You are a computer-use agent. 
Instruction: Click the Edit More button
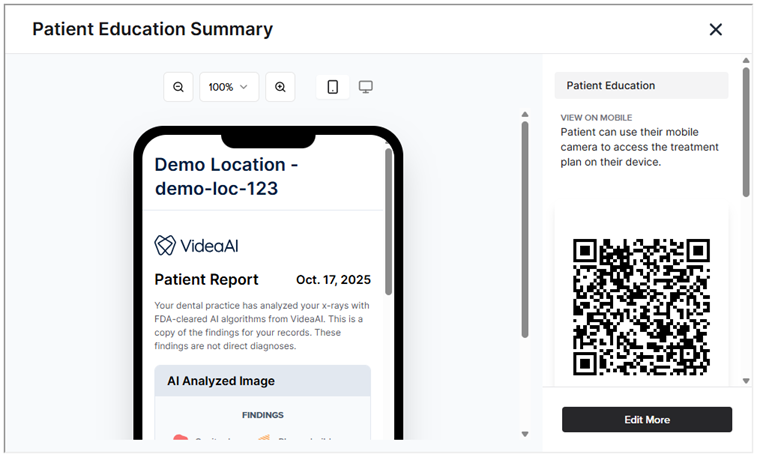647,420
